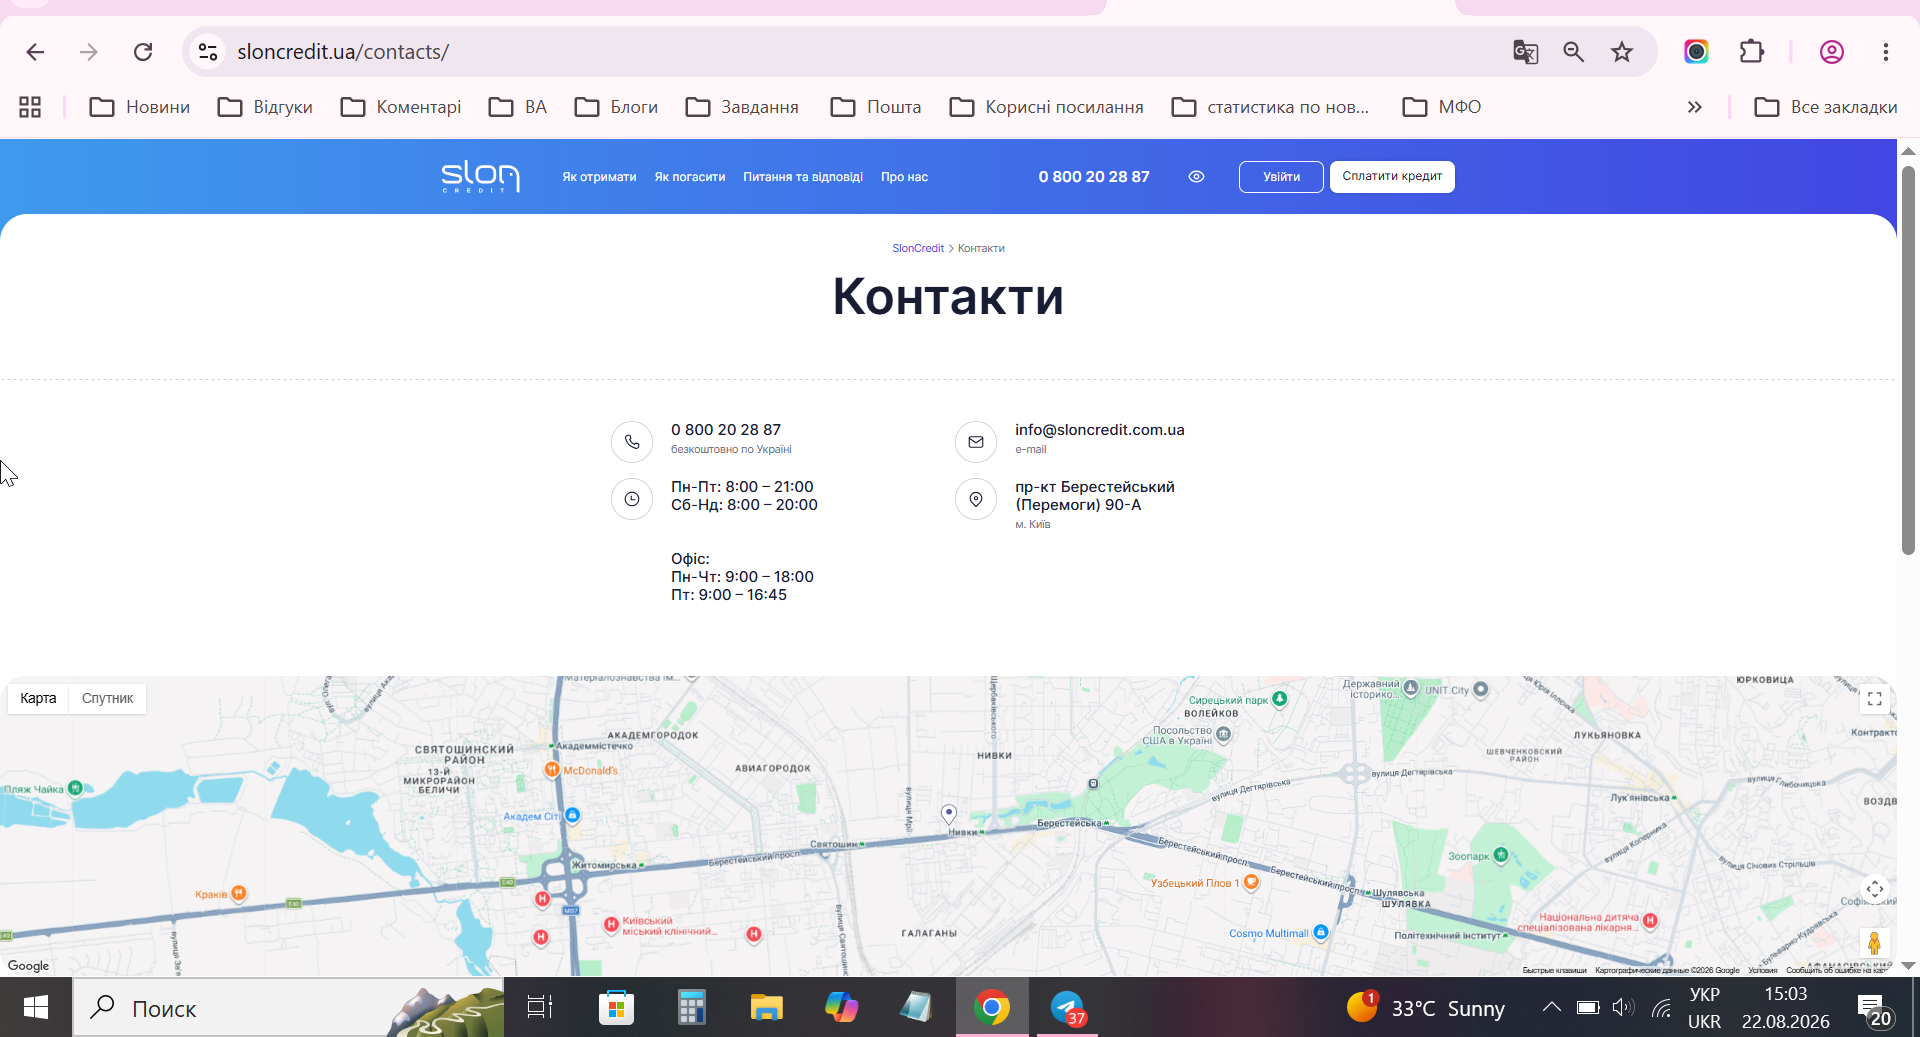This screenshot has width=1920, height=1037.
Task: Toggle fullscreen map view
Action: click(x=1875, y=699)
